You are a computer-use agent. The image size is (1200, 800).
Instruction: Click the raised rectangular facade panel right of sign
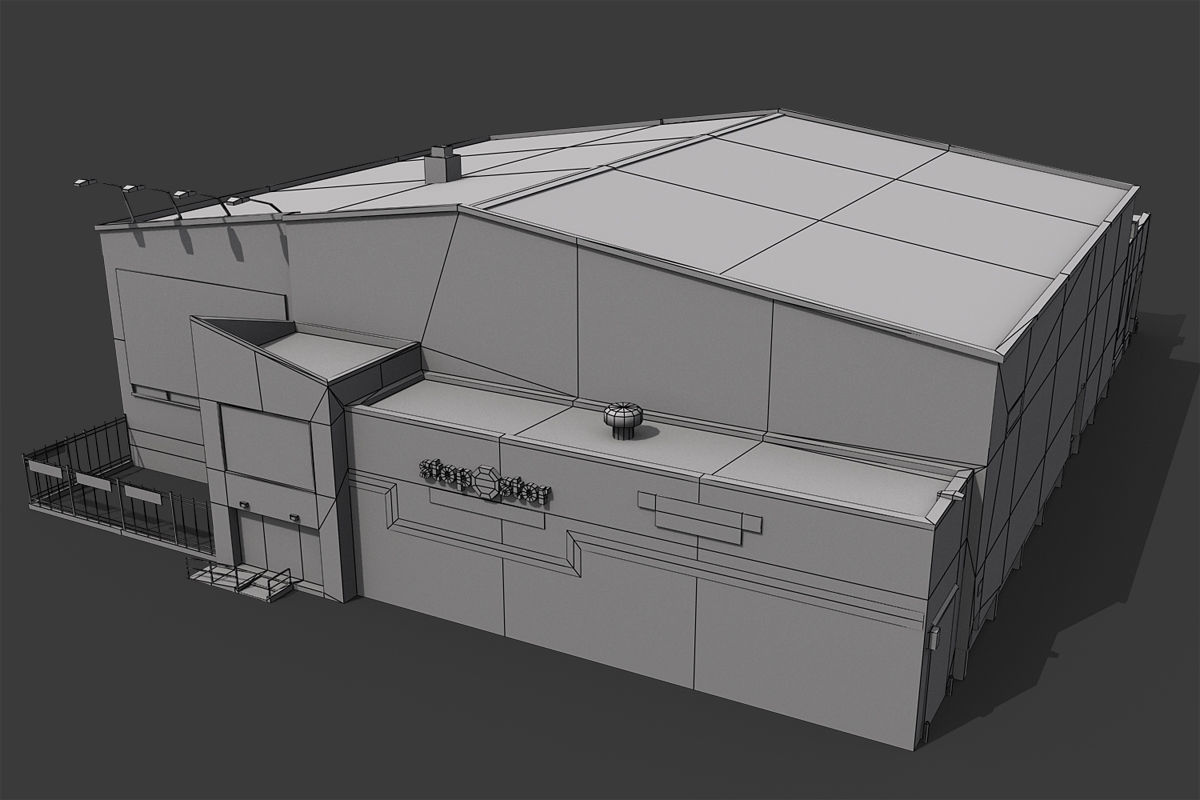(x=700, y=517)
